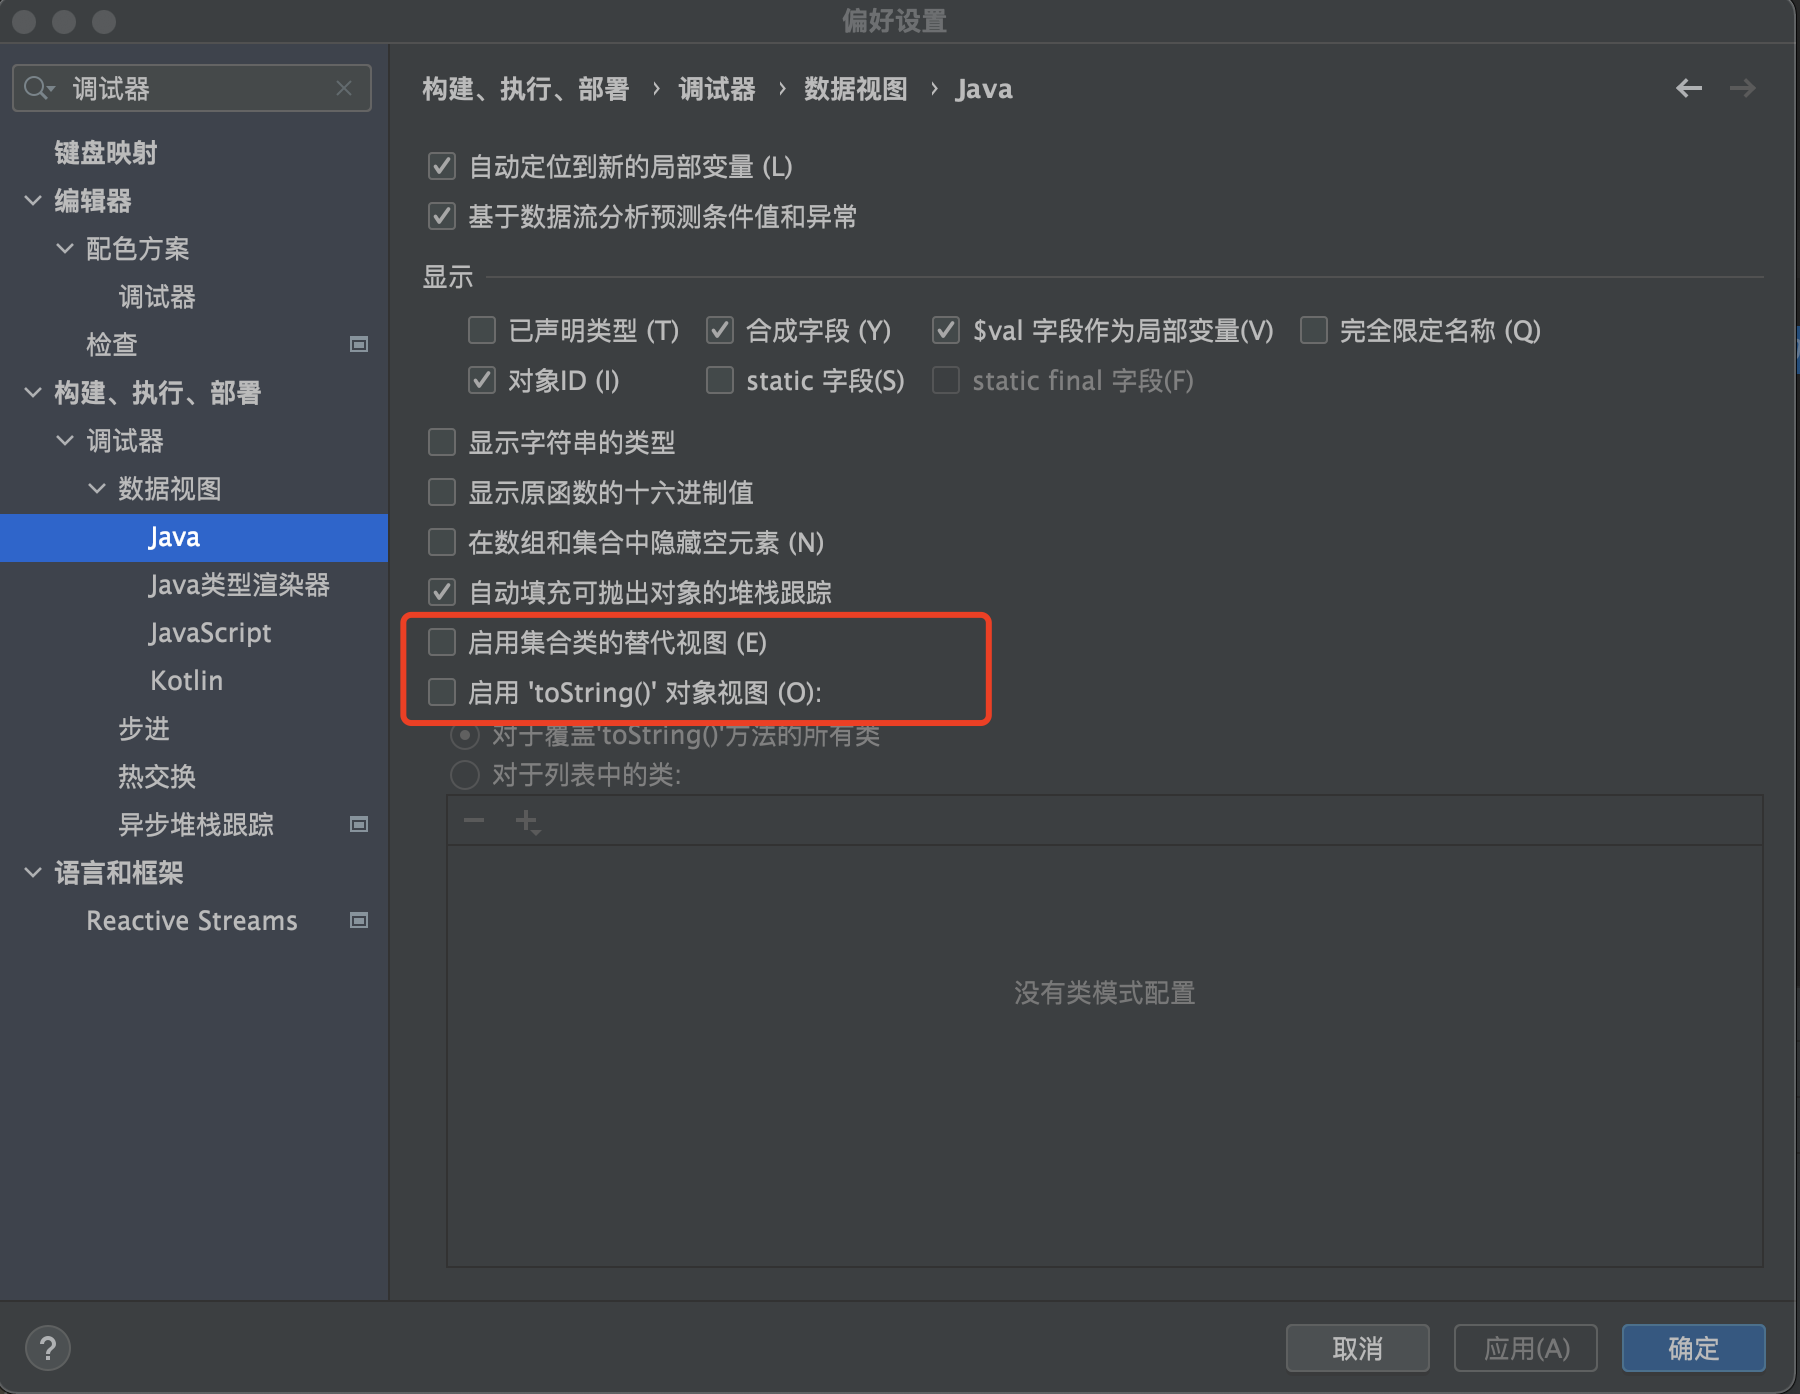The image size is (1800, 1394).
Task: Click the project-level icon beside 异步堆栈跟踪
Action: (x=359, y=825)
